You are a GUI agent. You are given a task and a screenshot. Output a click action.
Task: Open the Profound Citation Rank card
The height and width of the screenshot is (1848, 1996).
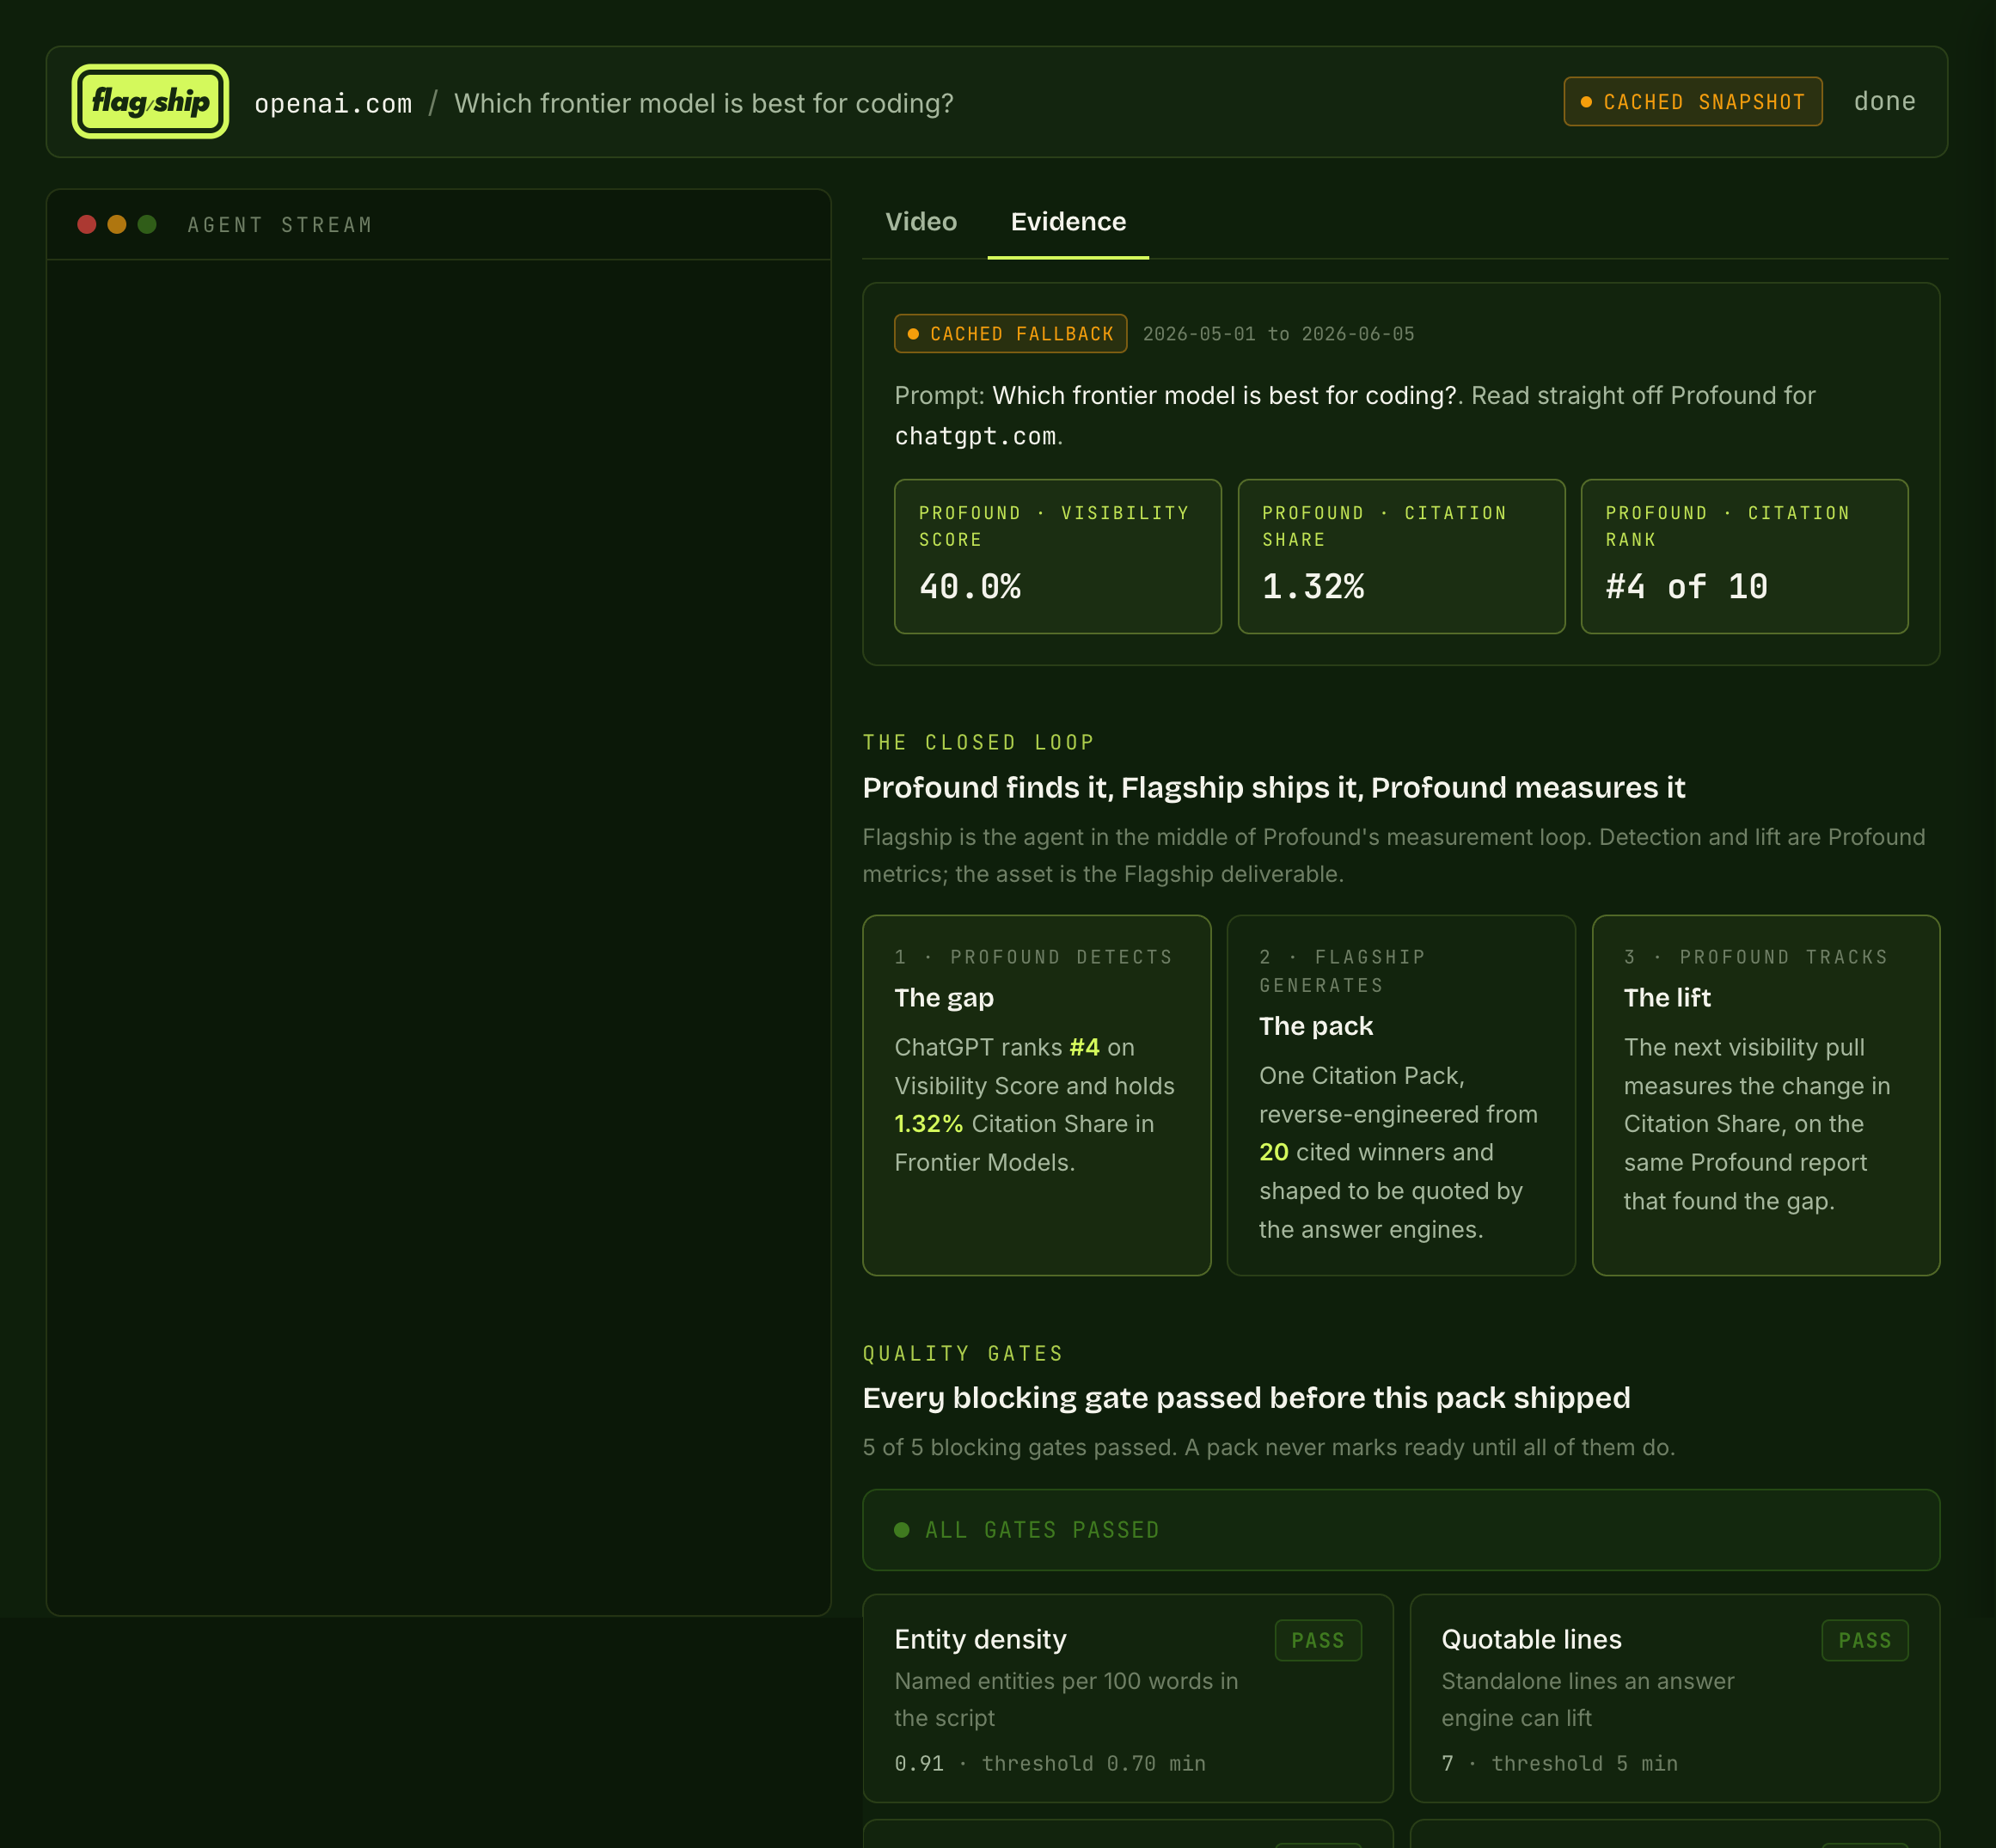1744,556
